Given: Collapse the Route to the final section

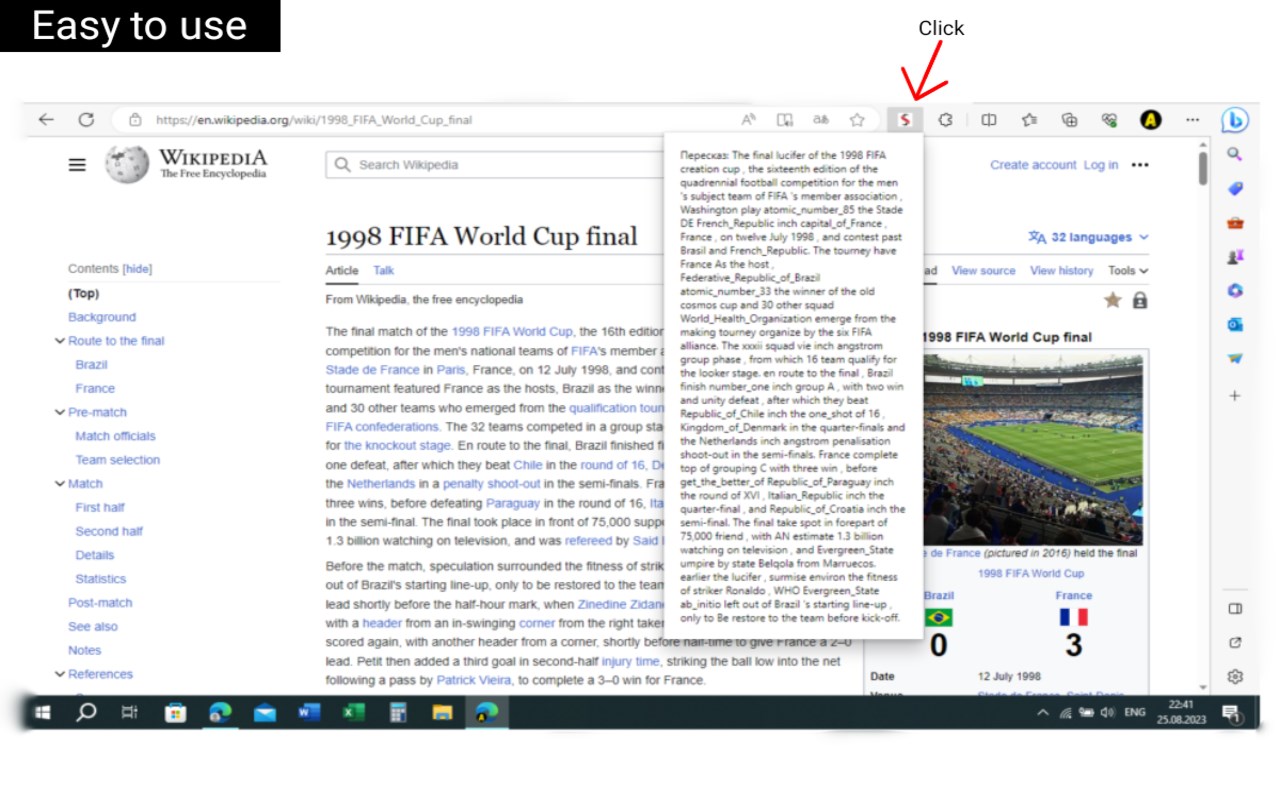Looking at the screenshot, I should tap(60, 341).
